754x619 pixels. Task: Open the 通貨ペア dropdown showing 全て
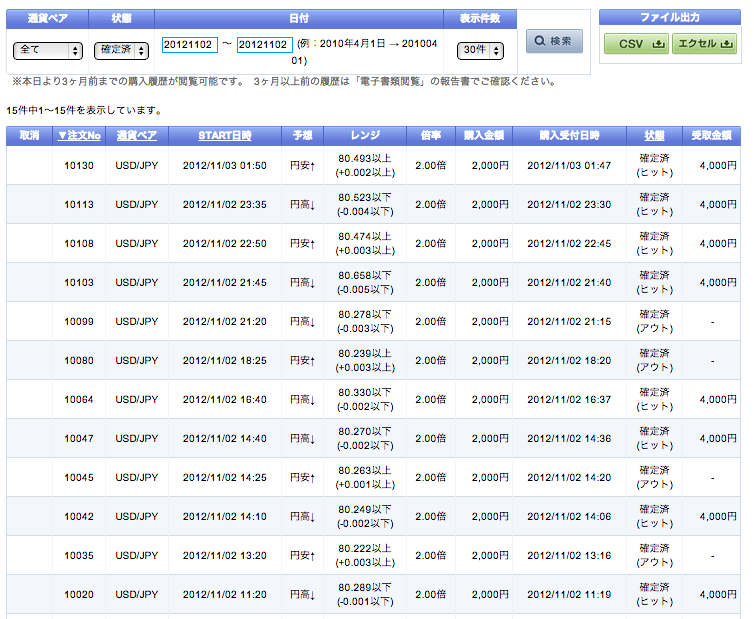tap(48, 51)
